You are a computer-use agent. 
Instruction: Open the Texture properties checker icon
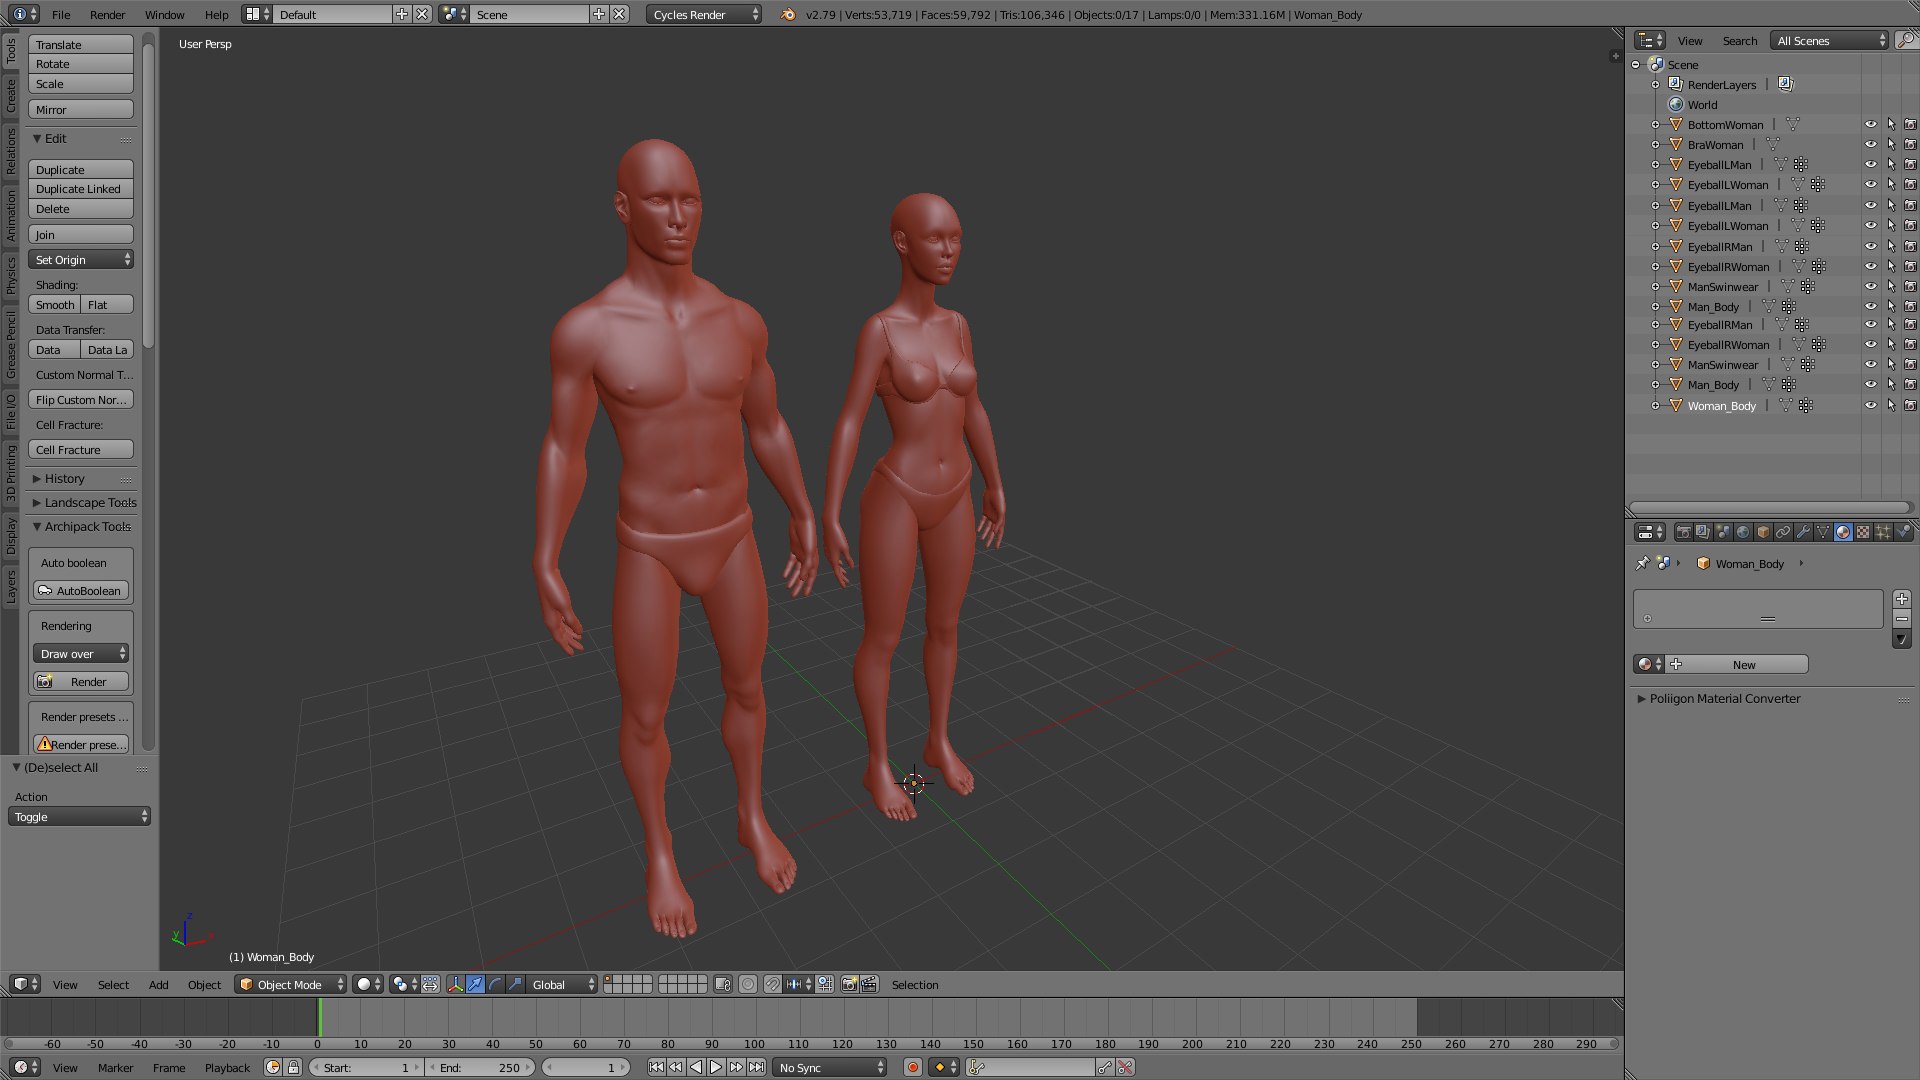pos(1863,532)
